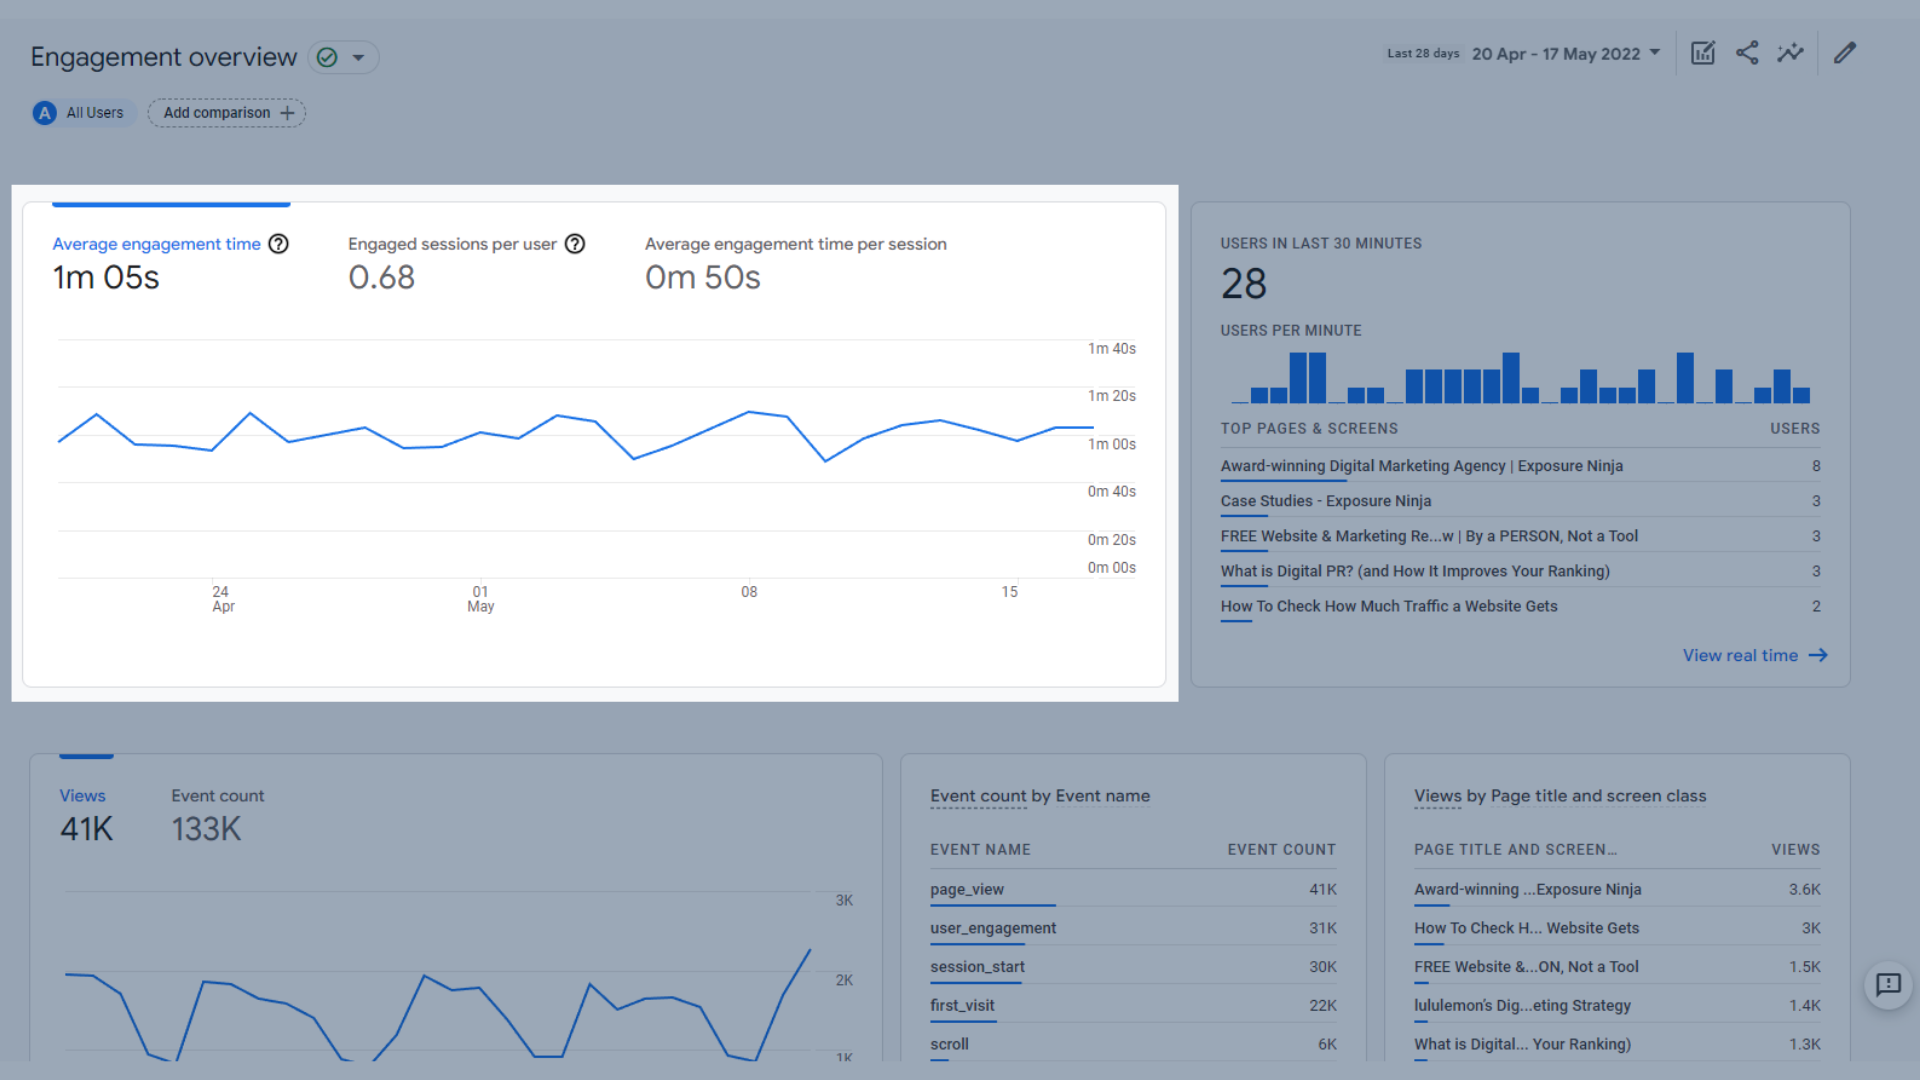The image size is (1920, 1080).
Task: Click the edit pencil icon
Action: (1845, 53)
